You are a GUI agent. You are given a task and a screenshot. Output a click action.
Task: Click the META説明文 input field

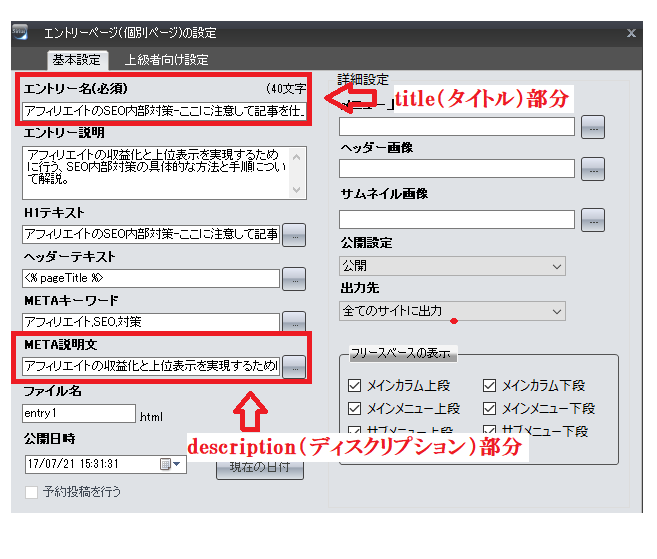point(151,366)
